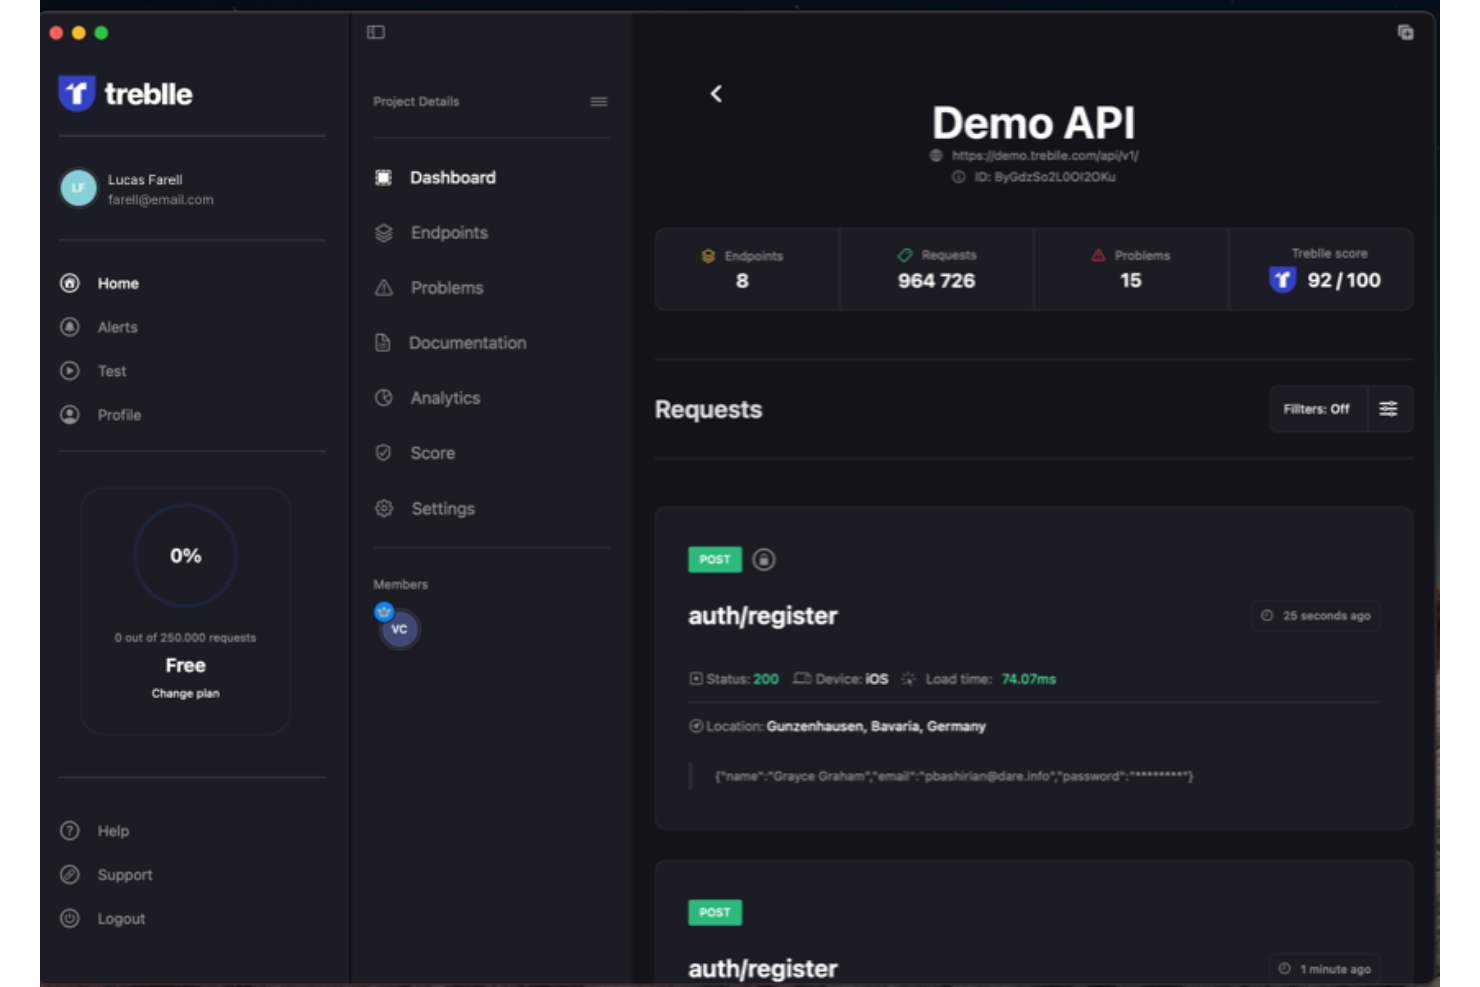
Task: Click the lock icon beside the POST badge
Action: (x=764, y=559)
